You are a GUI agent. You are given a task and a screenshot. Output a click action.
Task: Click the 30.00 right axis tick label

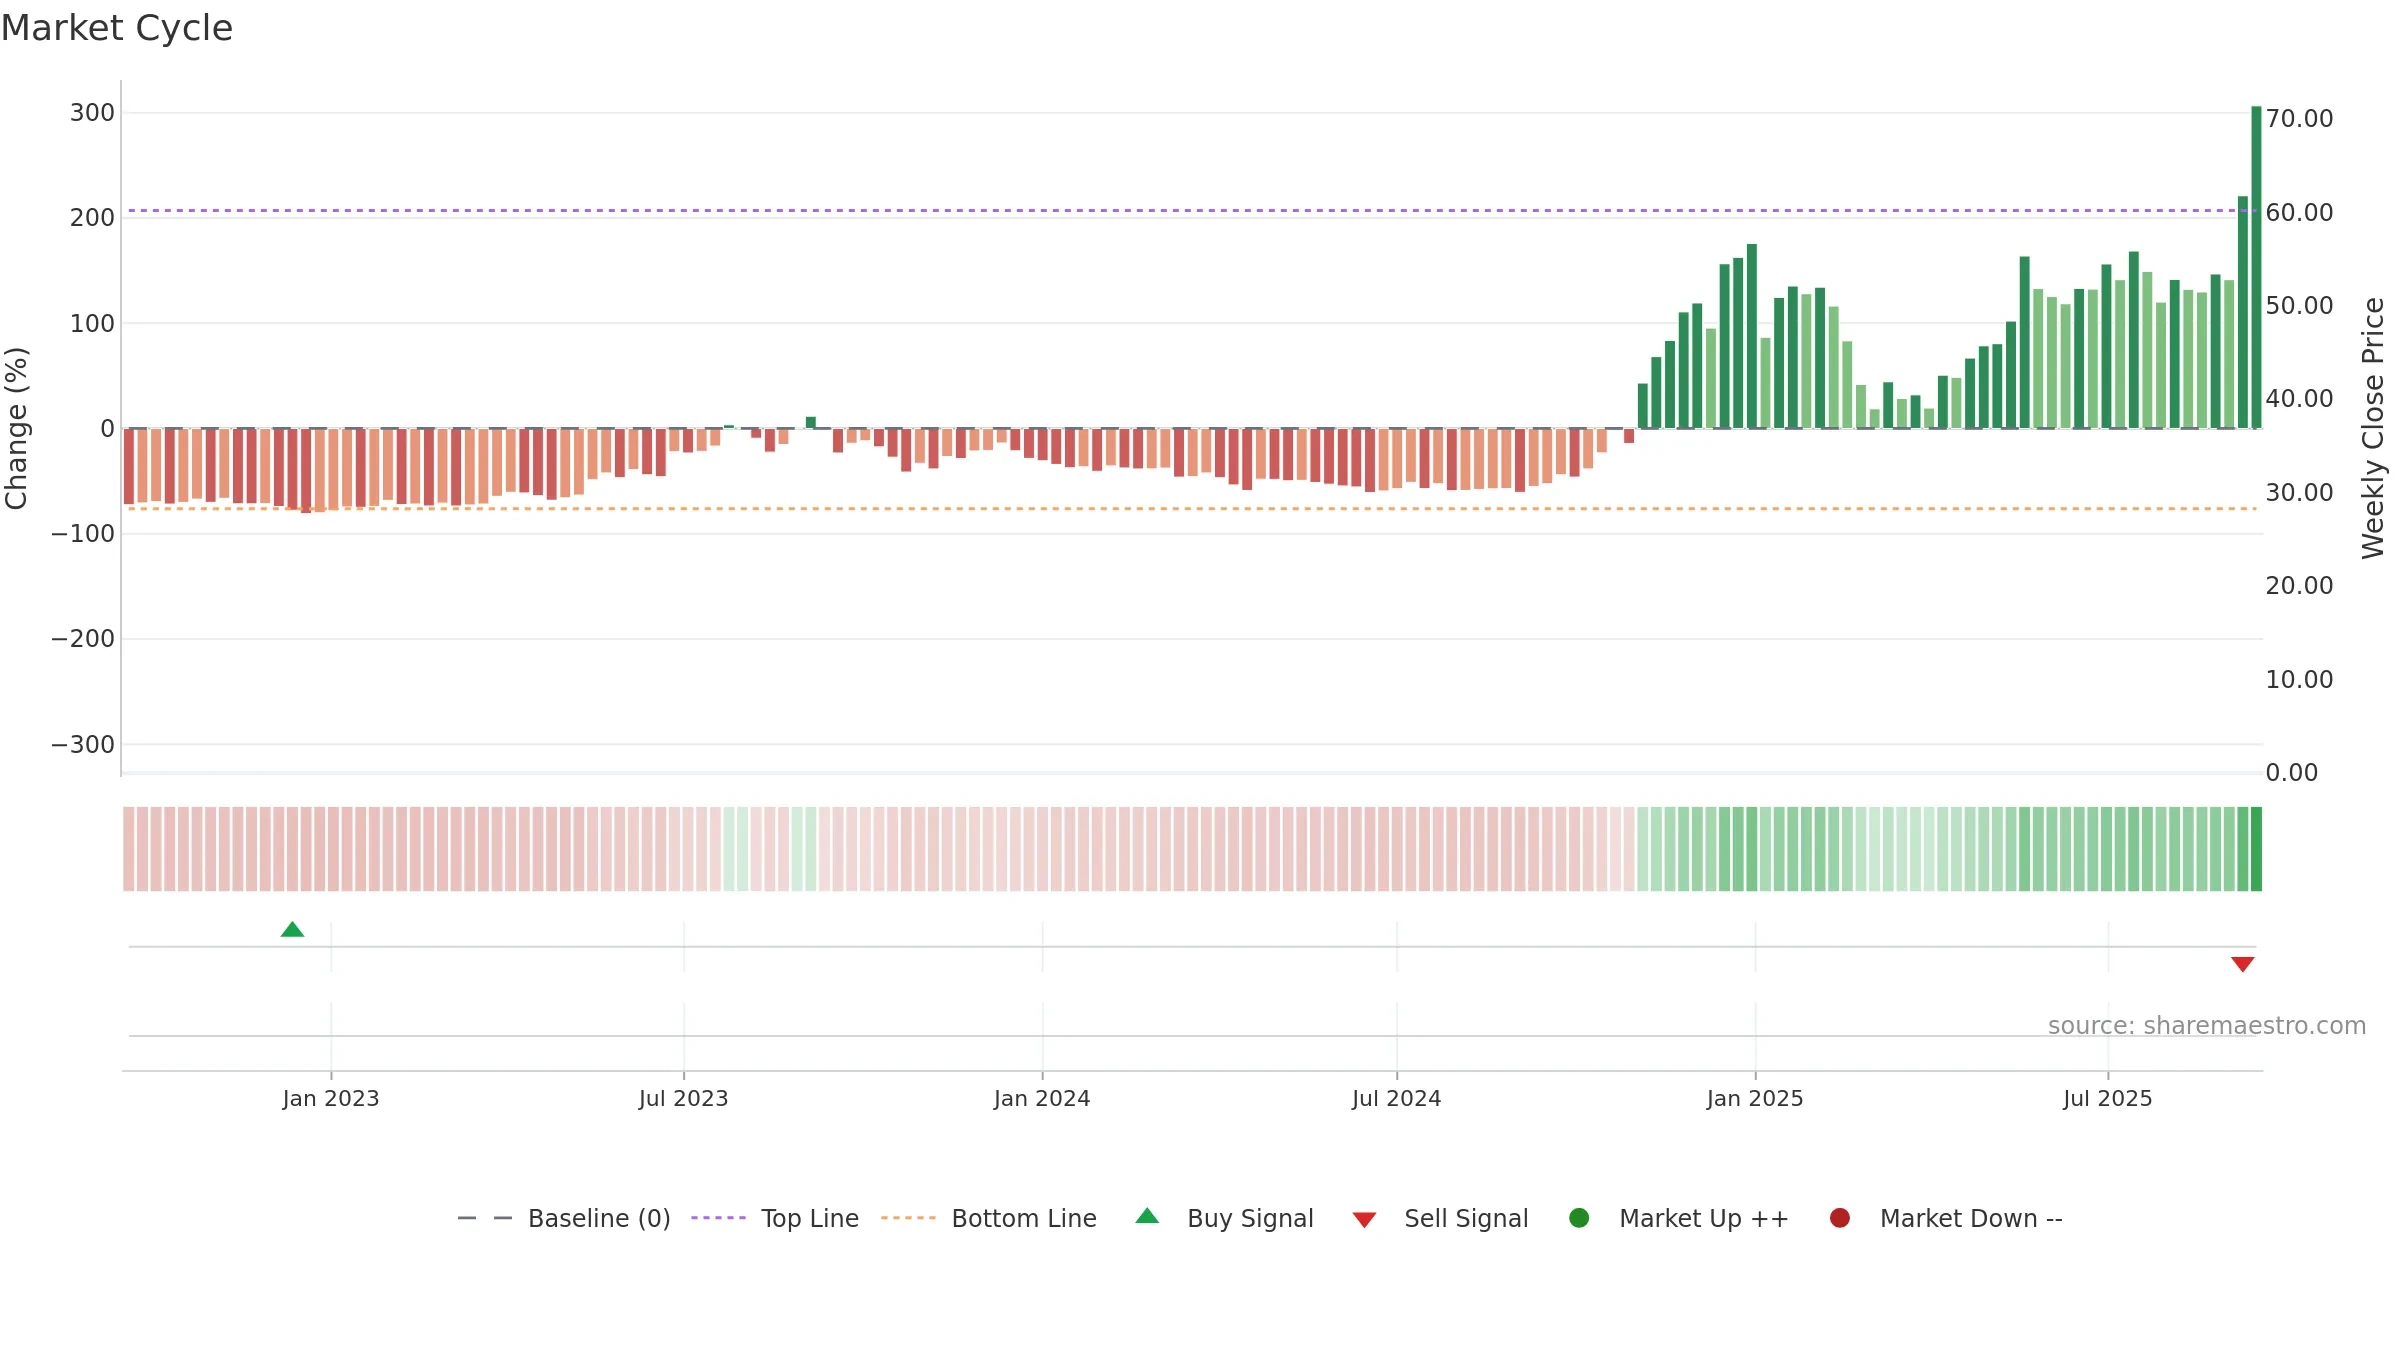pos(2299,493)
